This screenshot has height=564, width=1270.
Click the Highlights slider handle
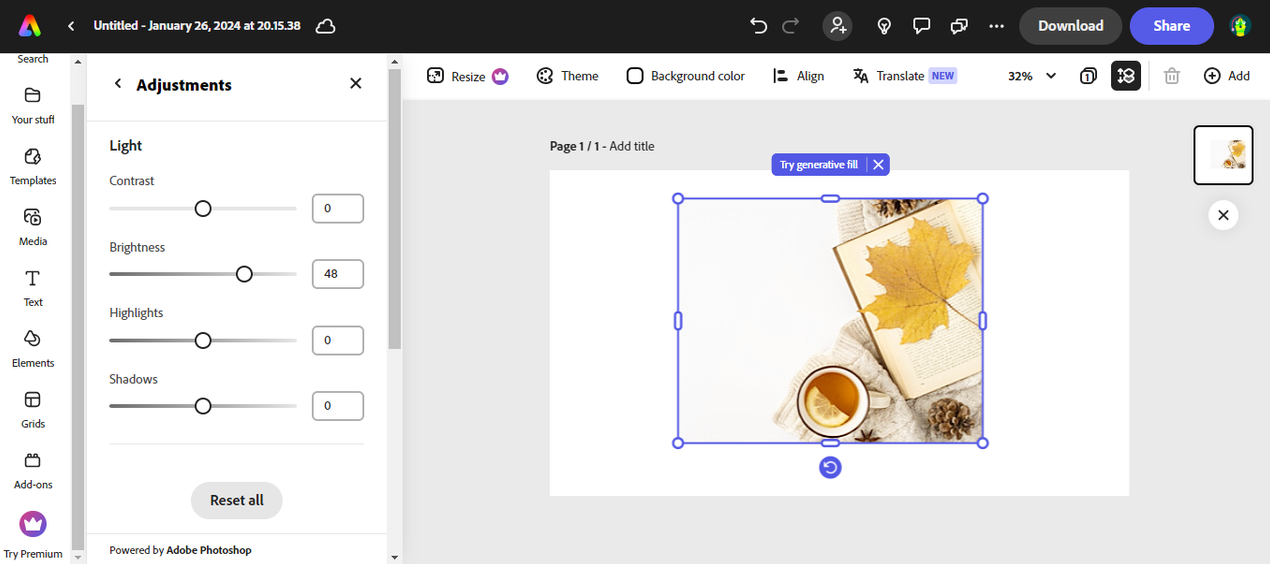[203, 340]
